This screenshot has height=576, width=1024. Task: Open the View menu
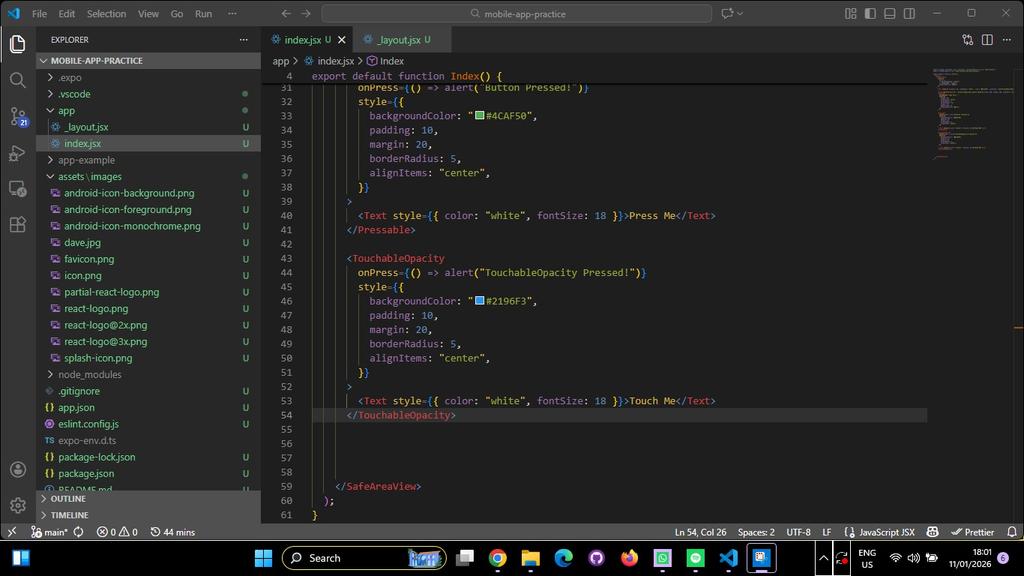[148, 14]
